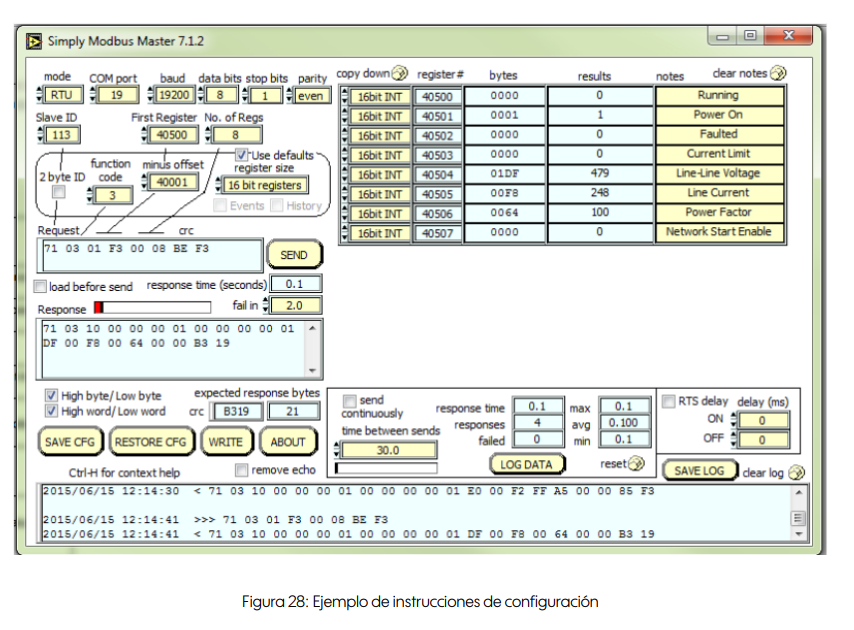
Task: Click bytes value 01DF
Action: [x=504, y=174]
